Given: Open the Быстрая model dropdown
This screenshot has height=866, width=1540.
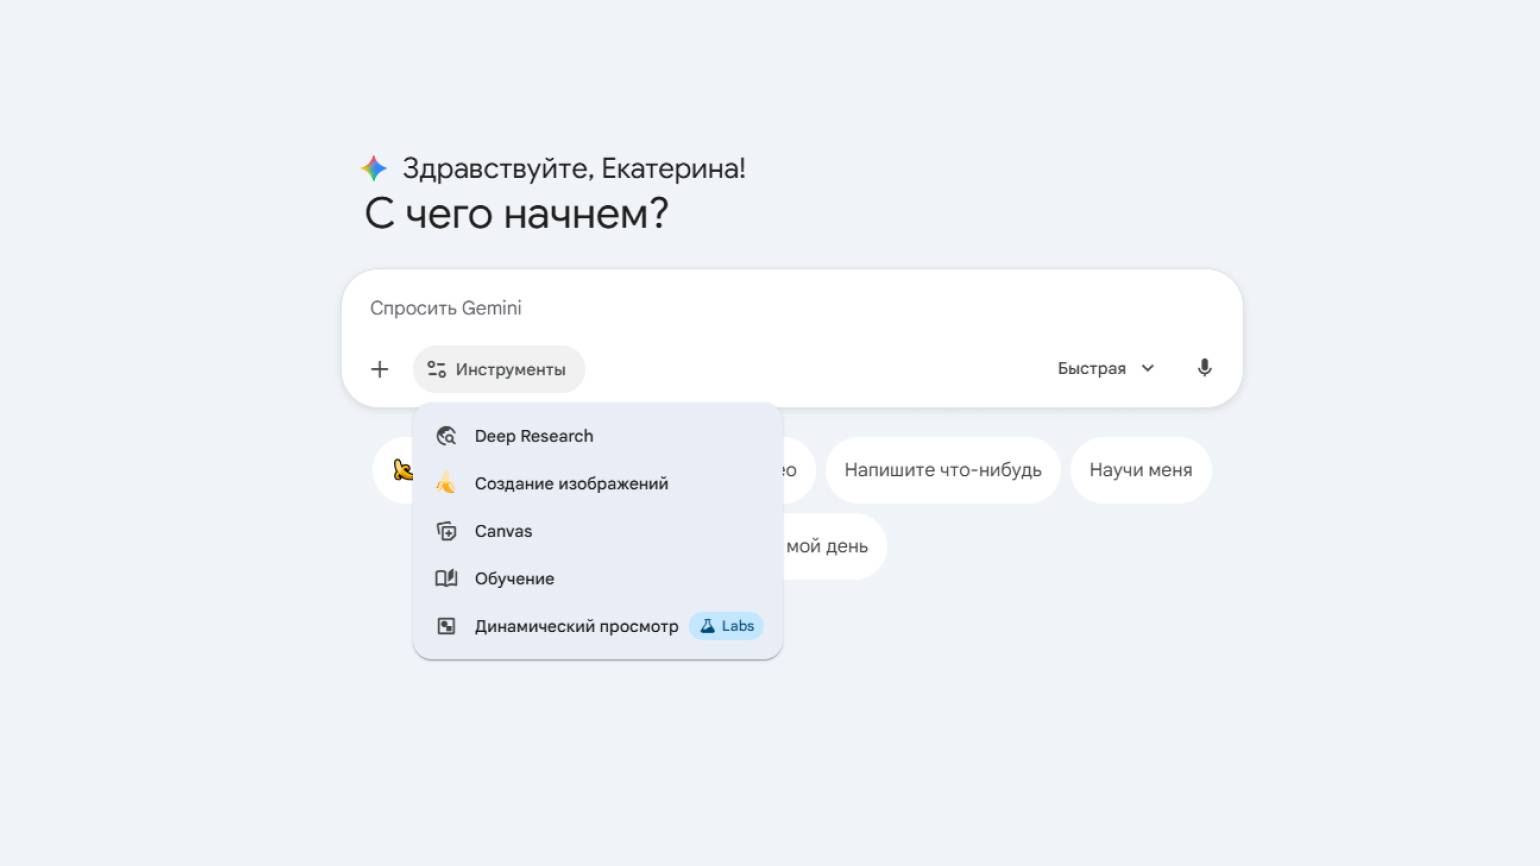Looking at the screenshot, I should tap(1092, 368).
